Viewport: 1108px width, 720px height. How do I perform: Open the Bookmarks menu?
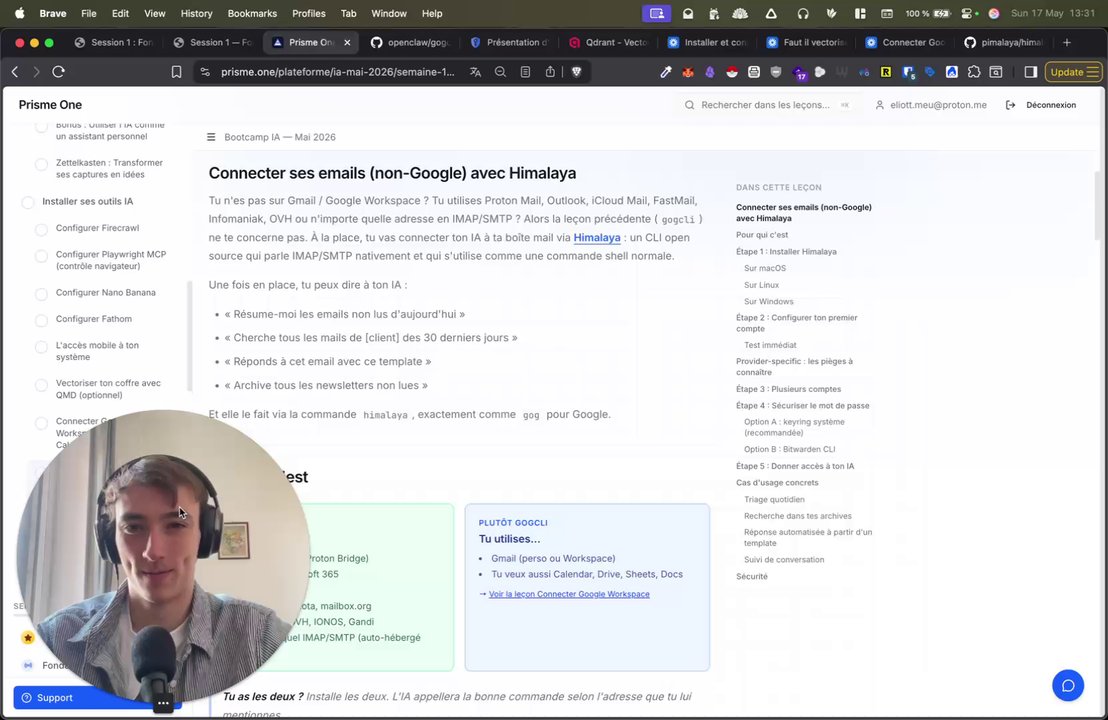point(252,13)
